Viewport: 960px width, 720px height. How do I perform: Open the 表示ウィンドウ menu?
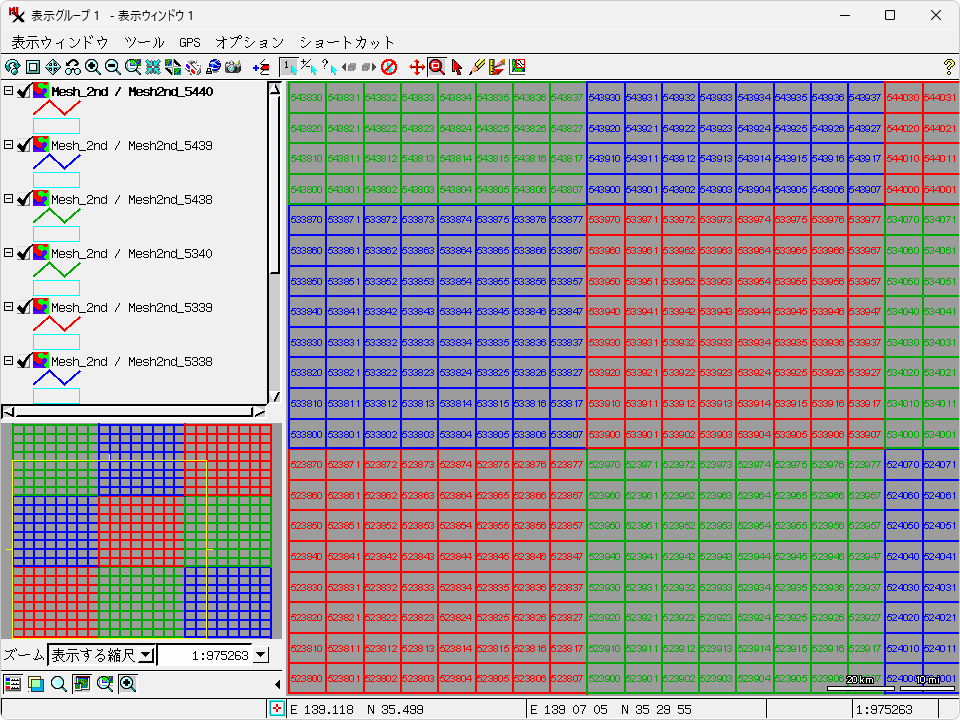pyautogui.click(x=59, y=42)
